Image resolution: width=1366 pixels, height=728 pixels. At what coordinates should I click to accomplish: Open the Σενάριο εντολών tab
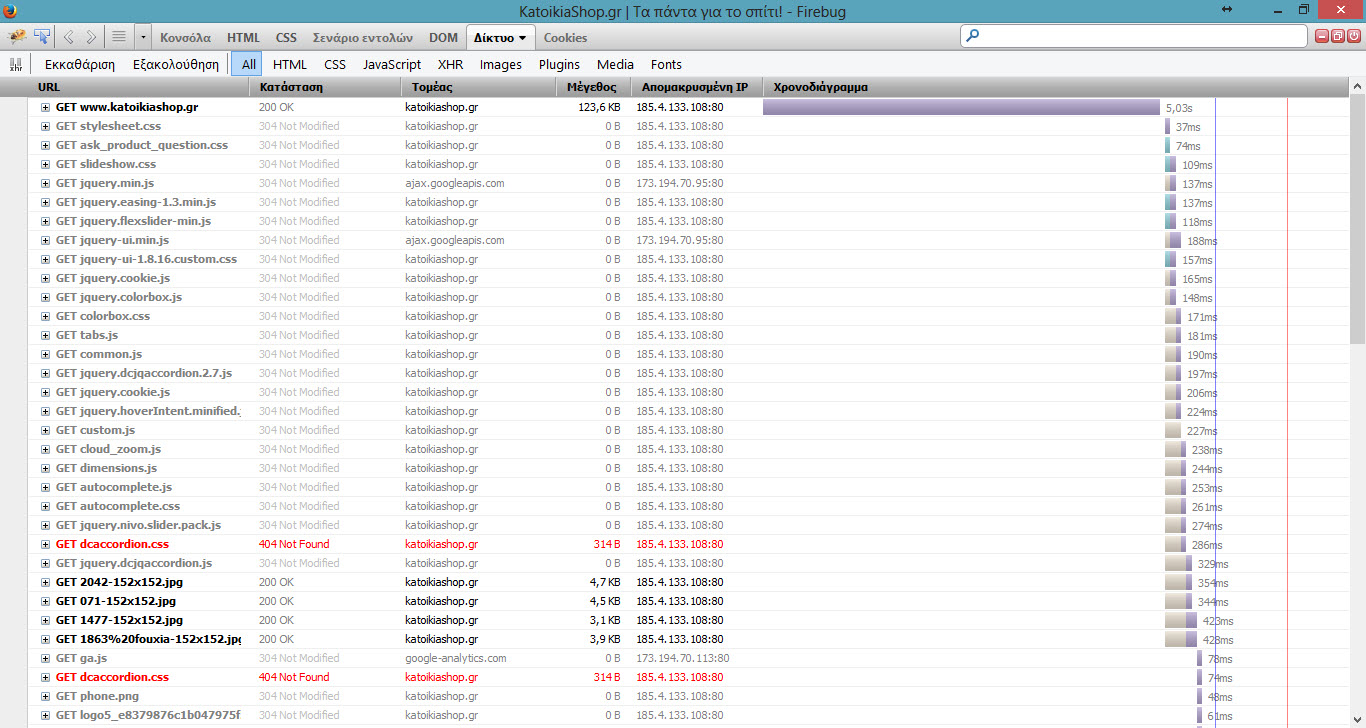tap(364, 38)
